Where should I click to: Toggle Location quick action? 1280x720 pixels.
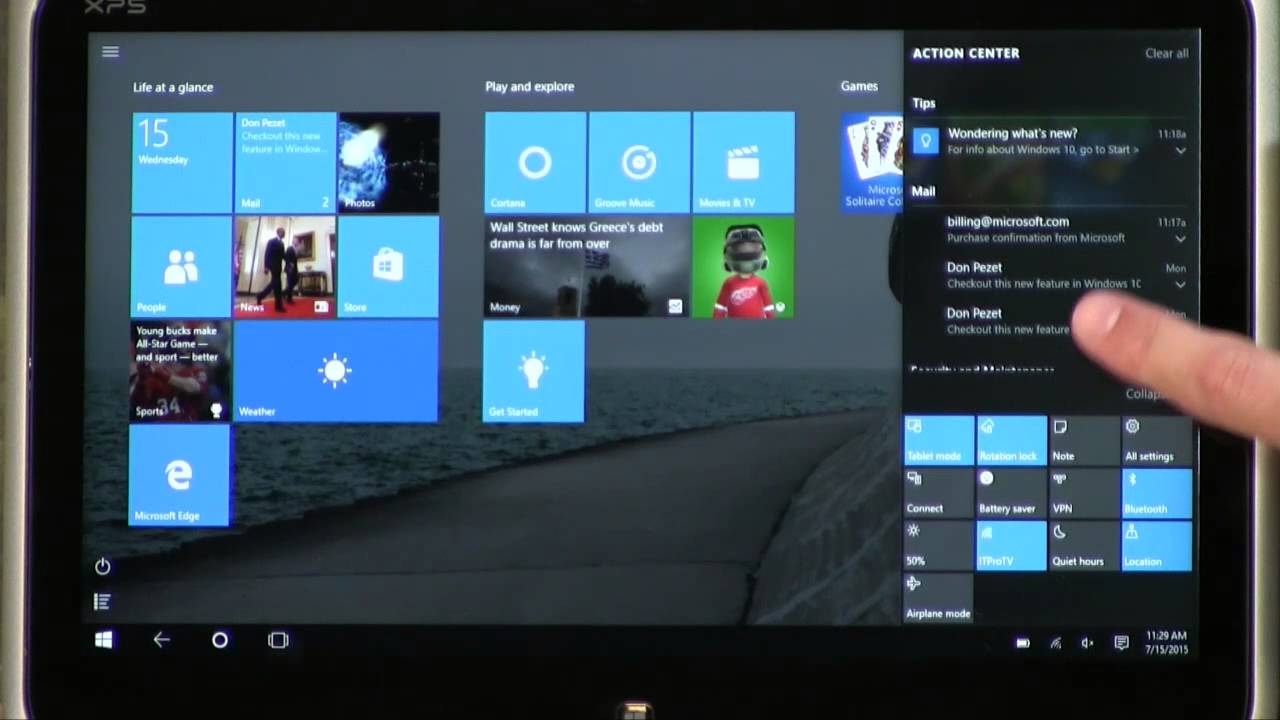1157,546
